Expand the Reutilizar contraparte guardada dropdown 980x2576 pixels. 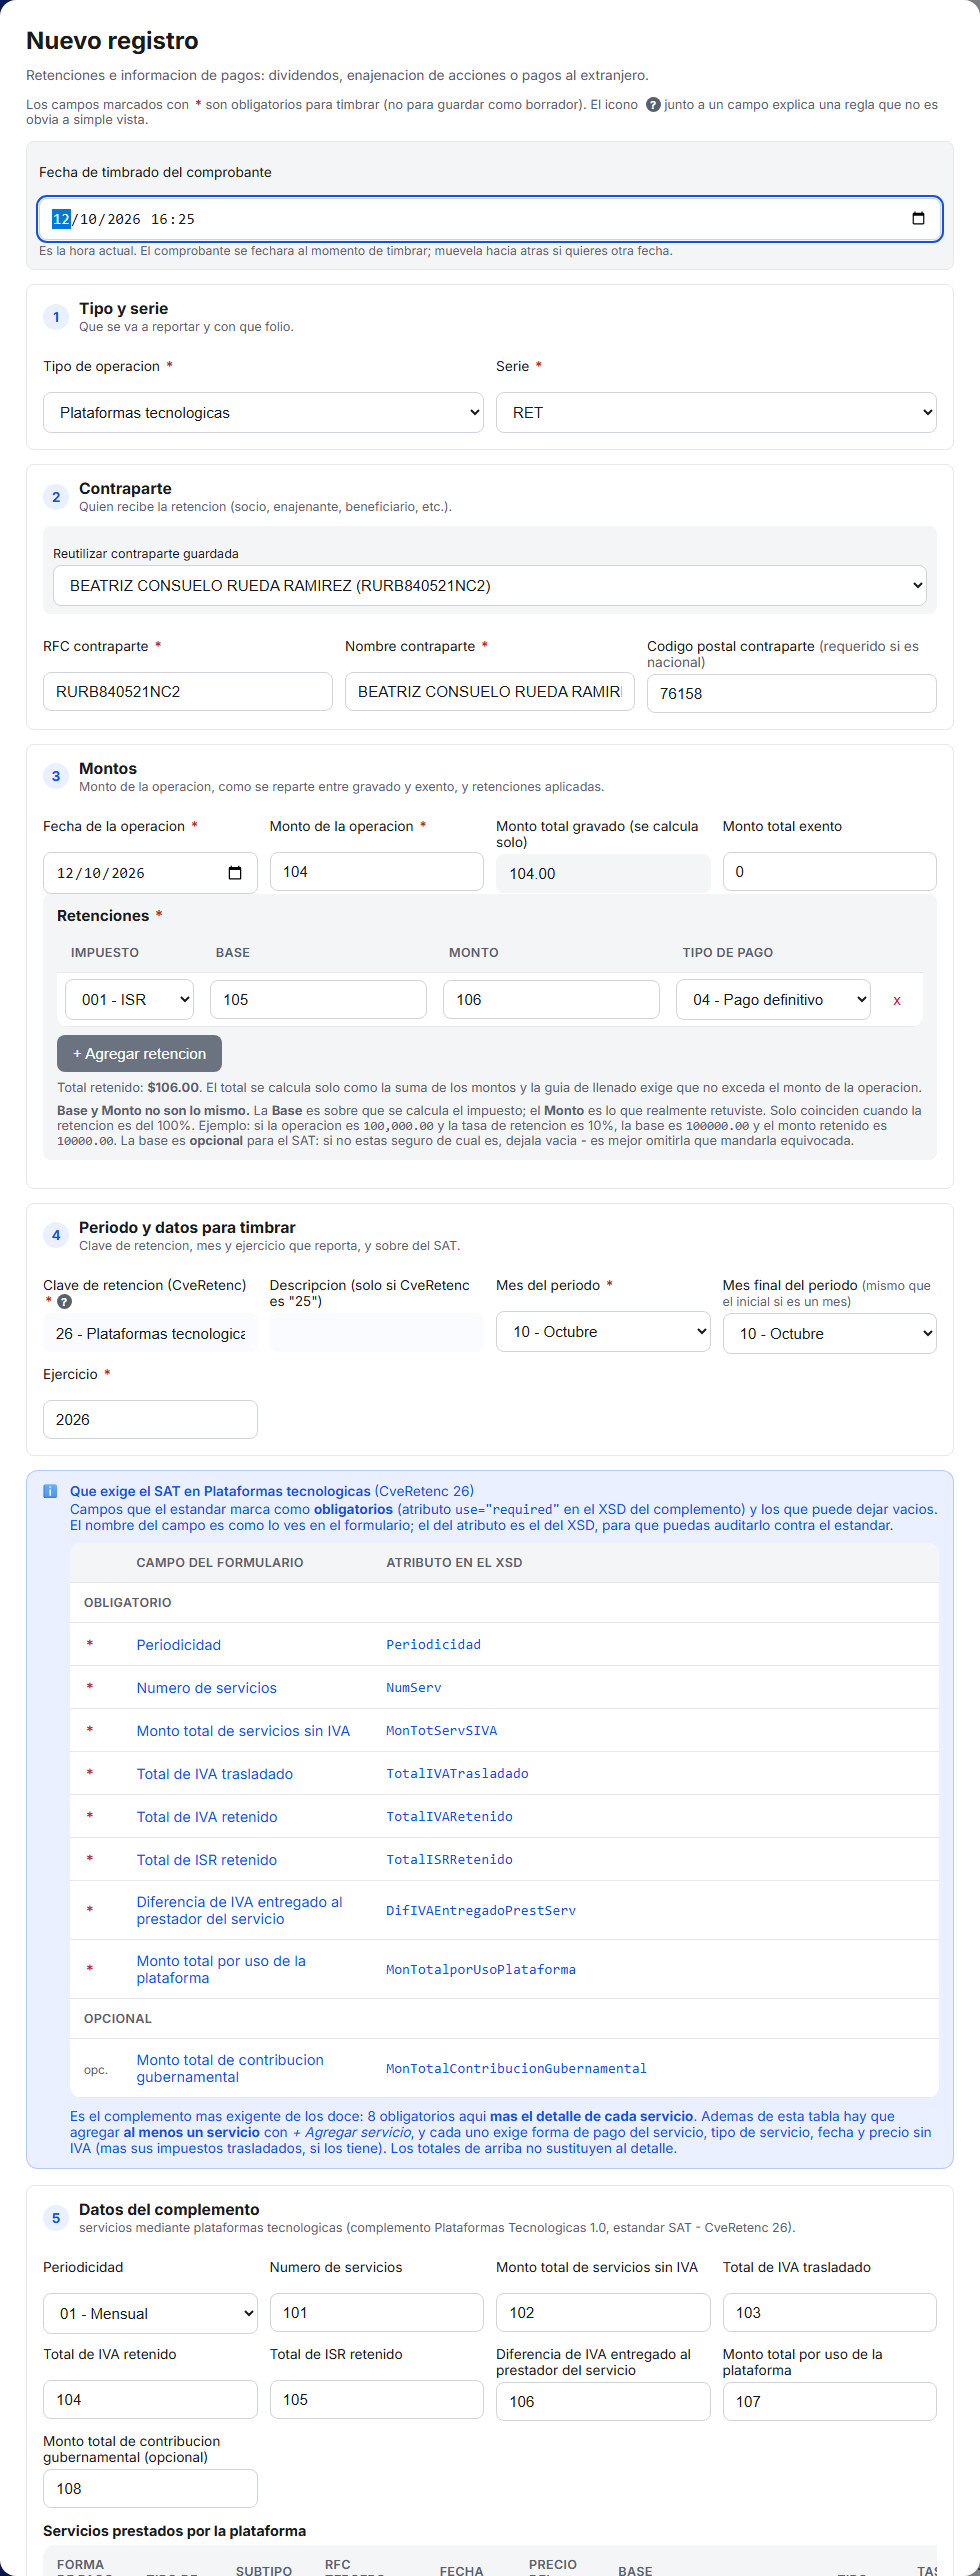coord(490,586)
